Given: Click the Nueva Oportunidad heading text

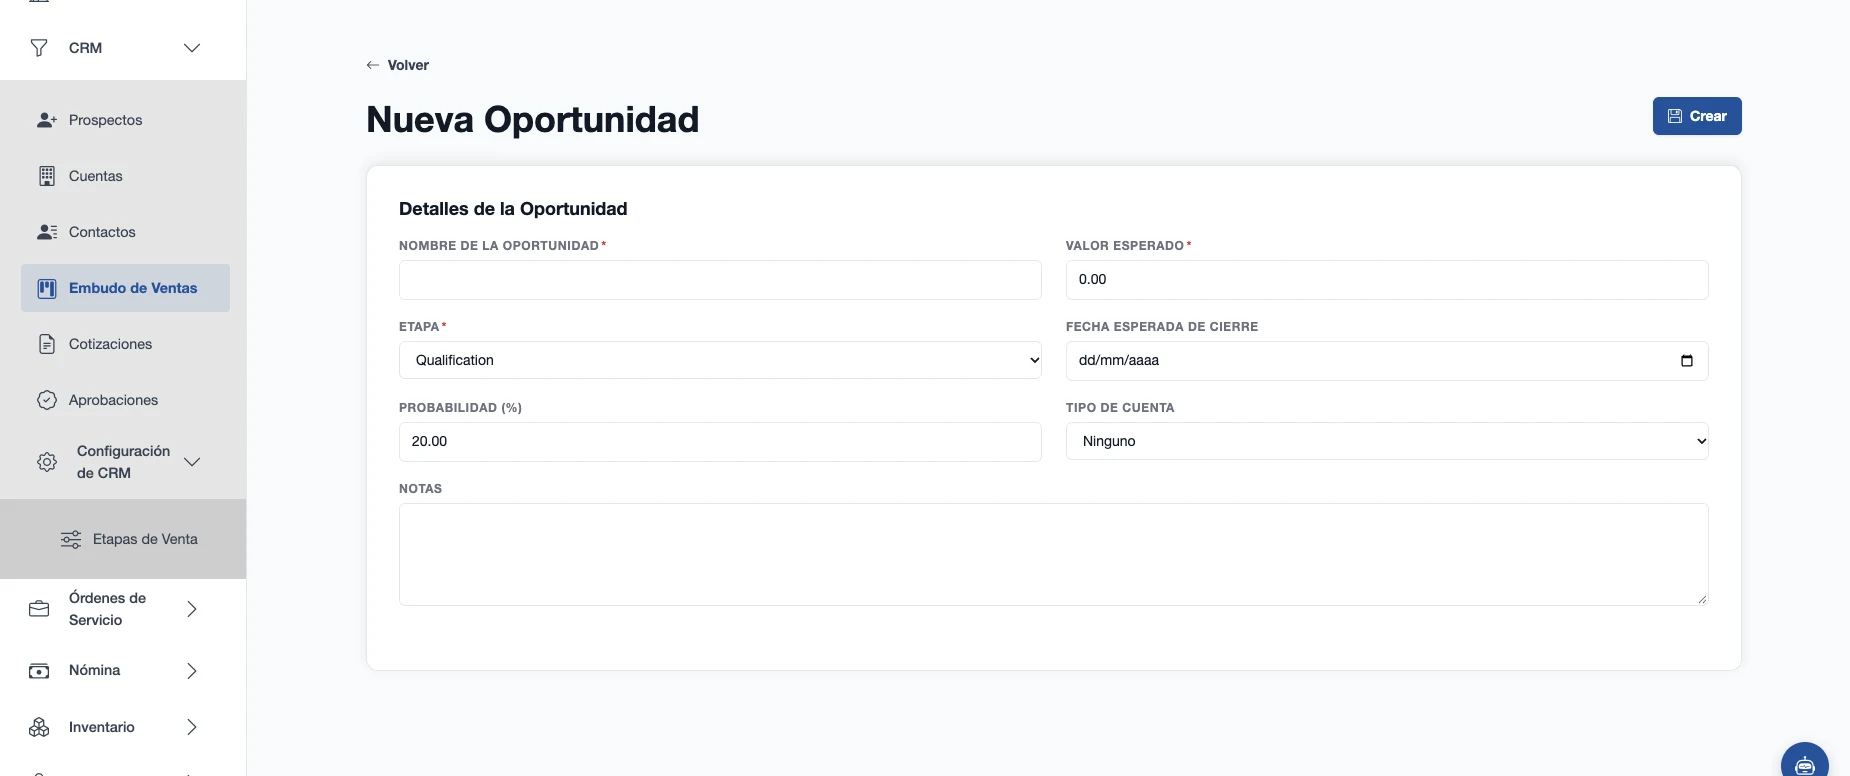Looking at the screenshot, I should coord(533,119).
